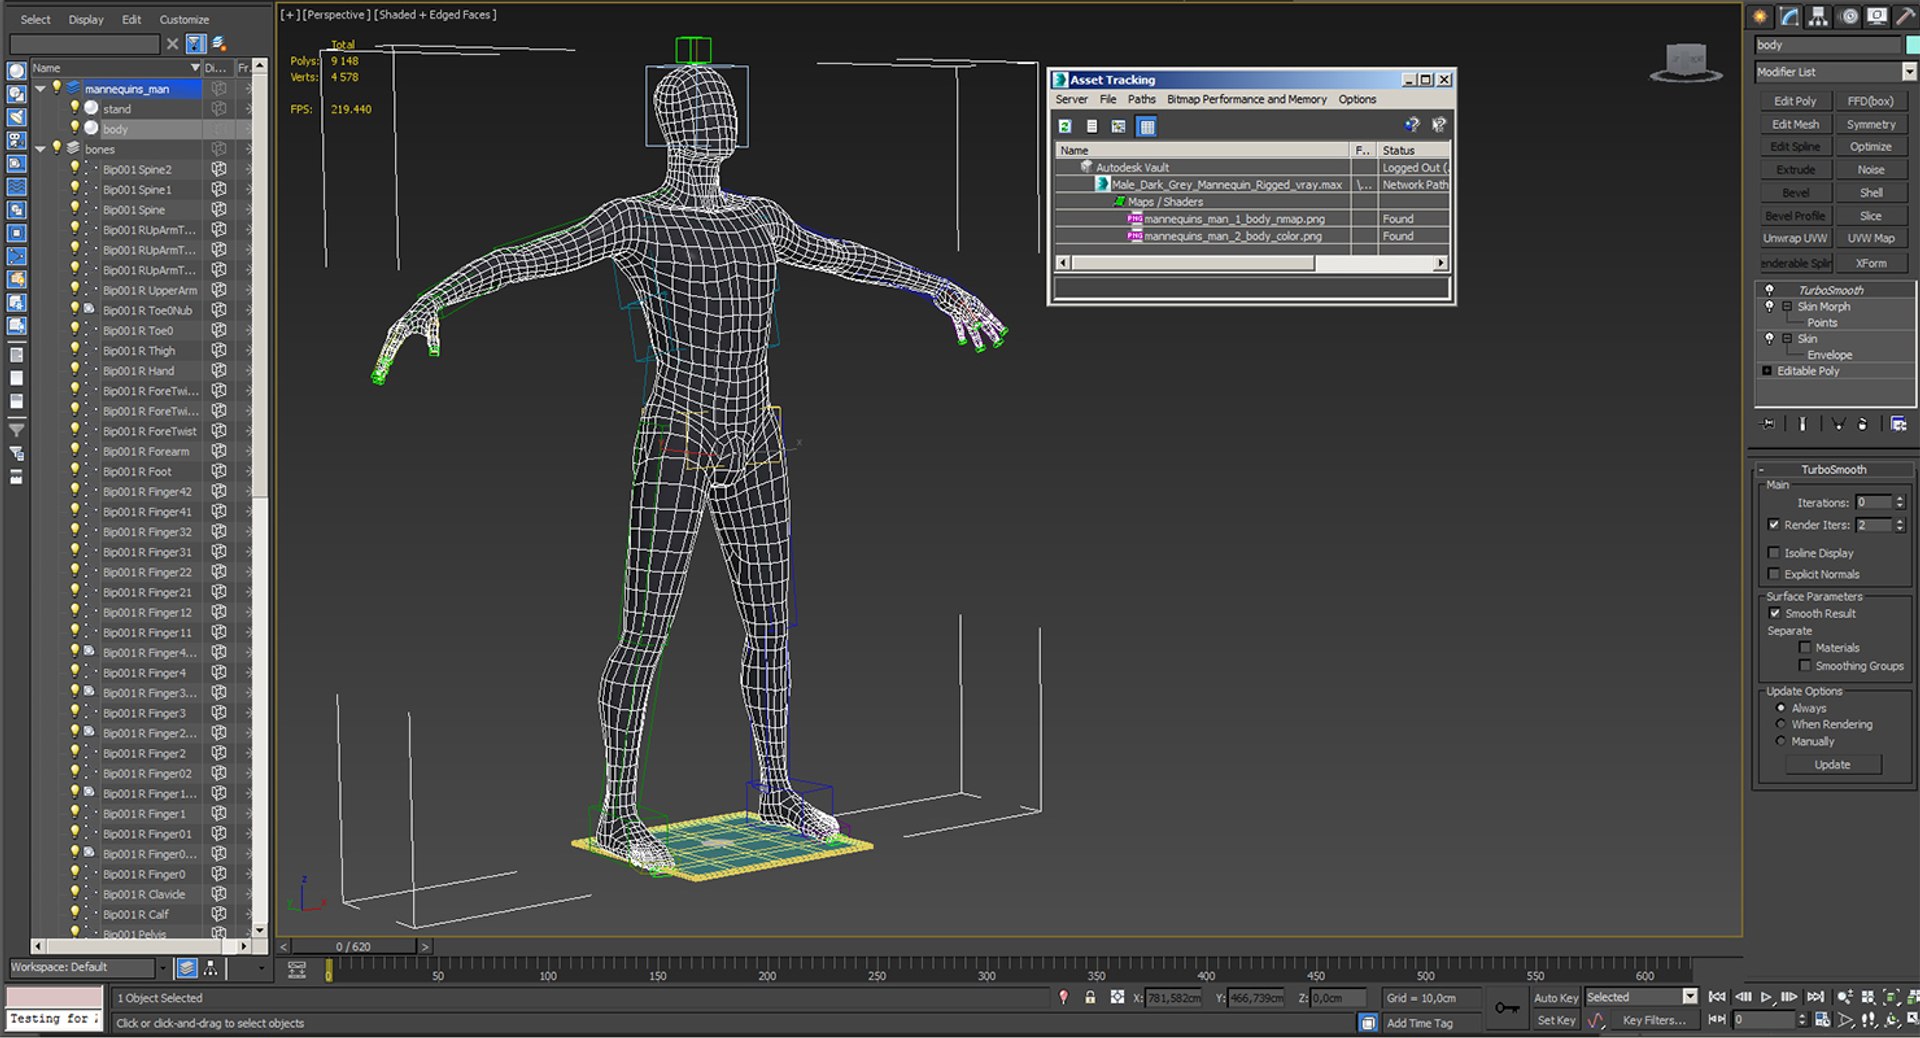
Task: Click Symmetry modifier button
Action: pyautogui.click(x=1871, y=124)
